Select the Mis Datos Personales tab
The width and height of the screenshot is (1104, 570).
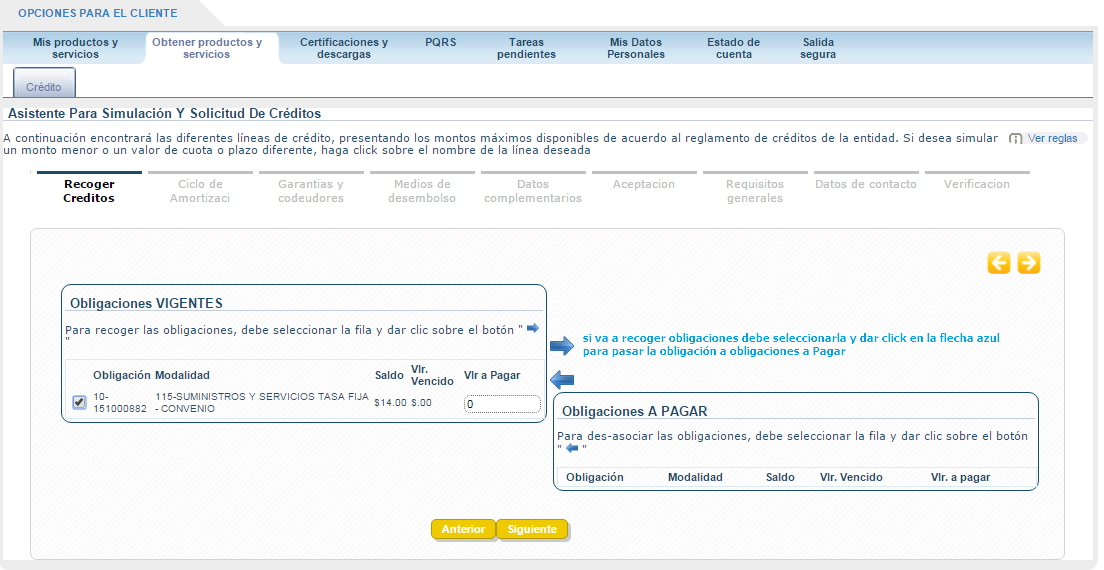(x=635, y=48)
